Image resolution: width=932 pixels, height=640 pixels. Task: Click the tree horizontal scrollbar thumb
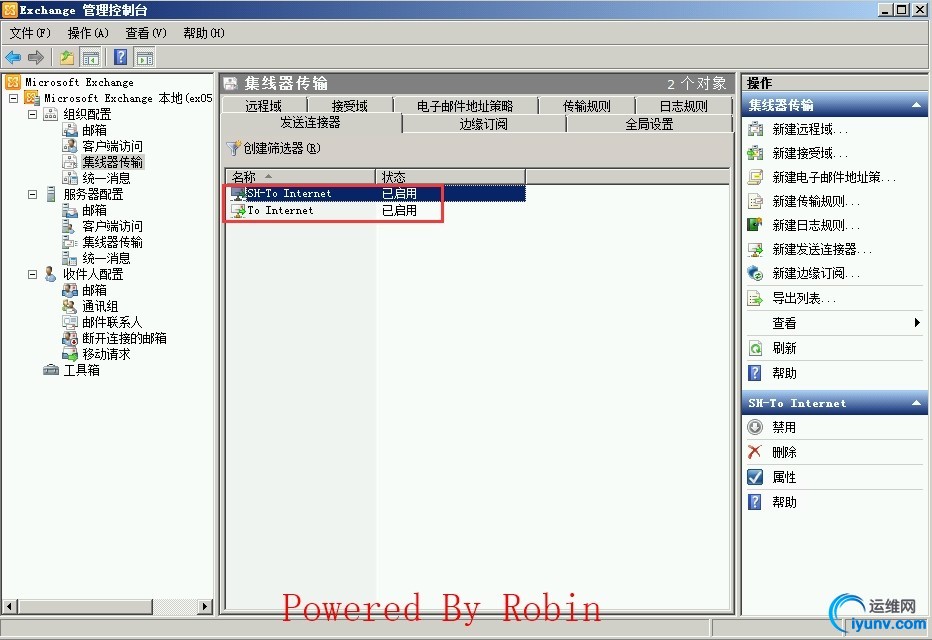click(x=85, y=606)
